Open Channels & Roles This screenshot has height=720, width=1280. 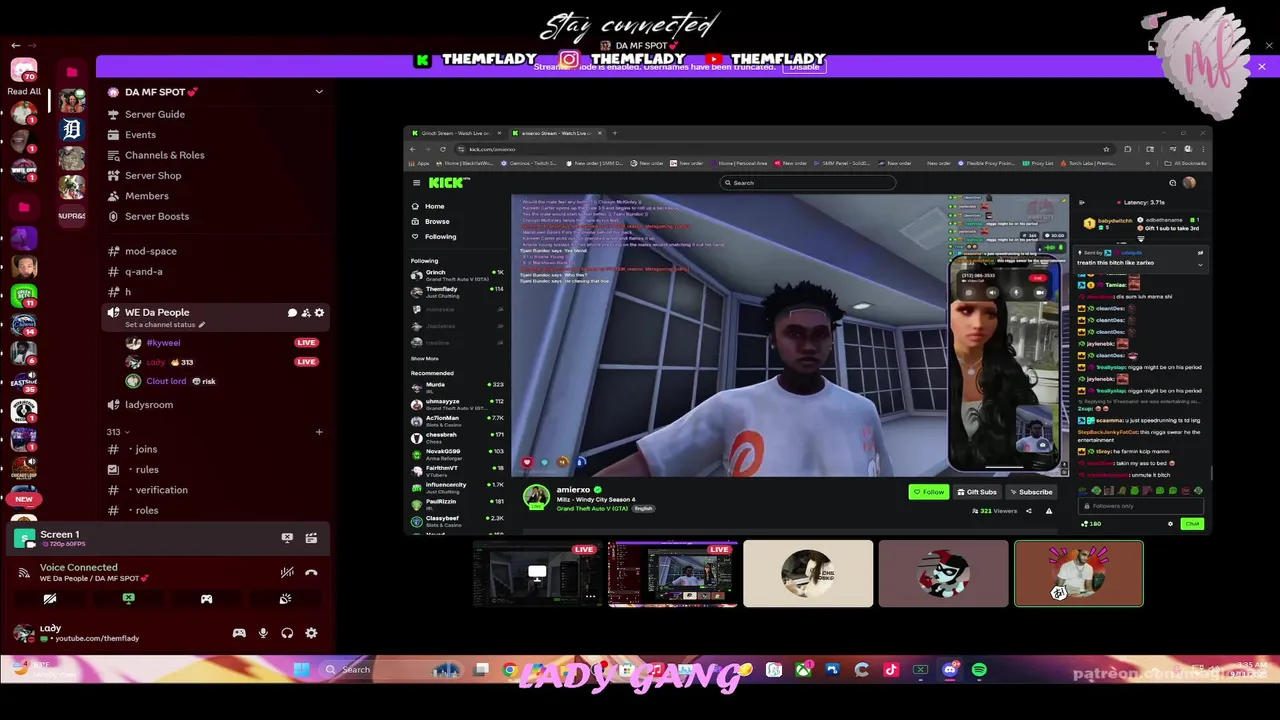pos(164,155)
